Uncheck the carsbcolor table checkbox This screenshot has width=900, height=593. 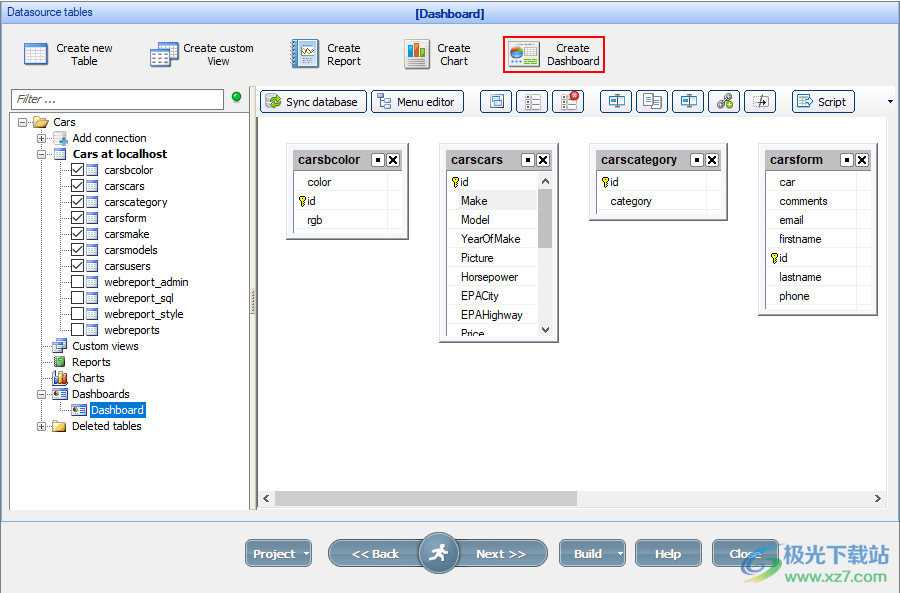click(x=78, y=170)
